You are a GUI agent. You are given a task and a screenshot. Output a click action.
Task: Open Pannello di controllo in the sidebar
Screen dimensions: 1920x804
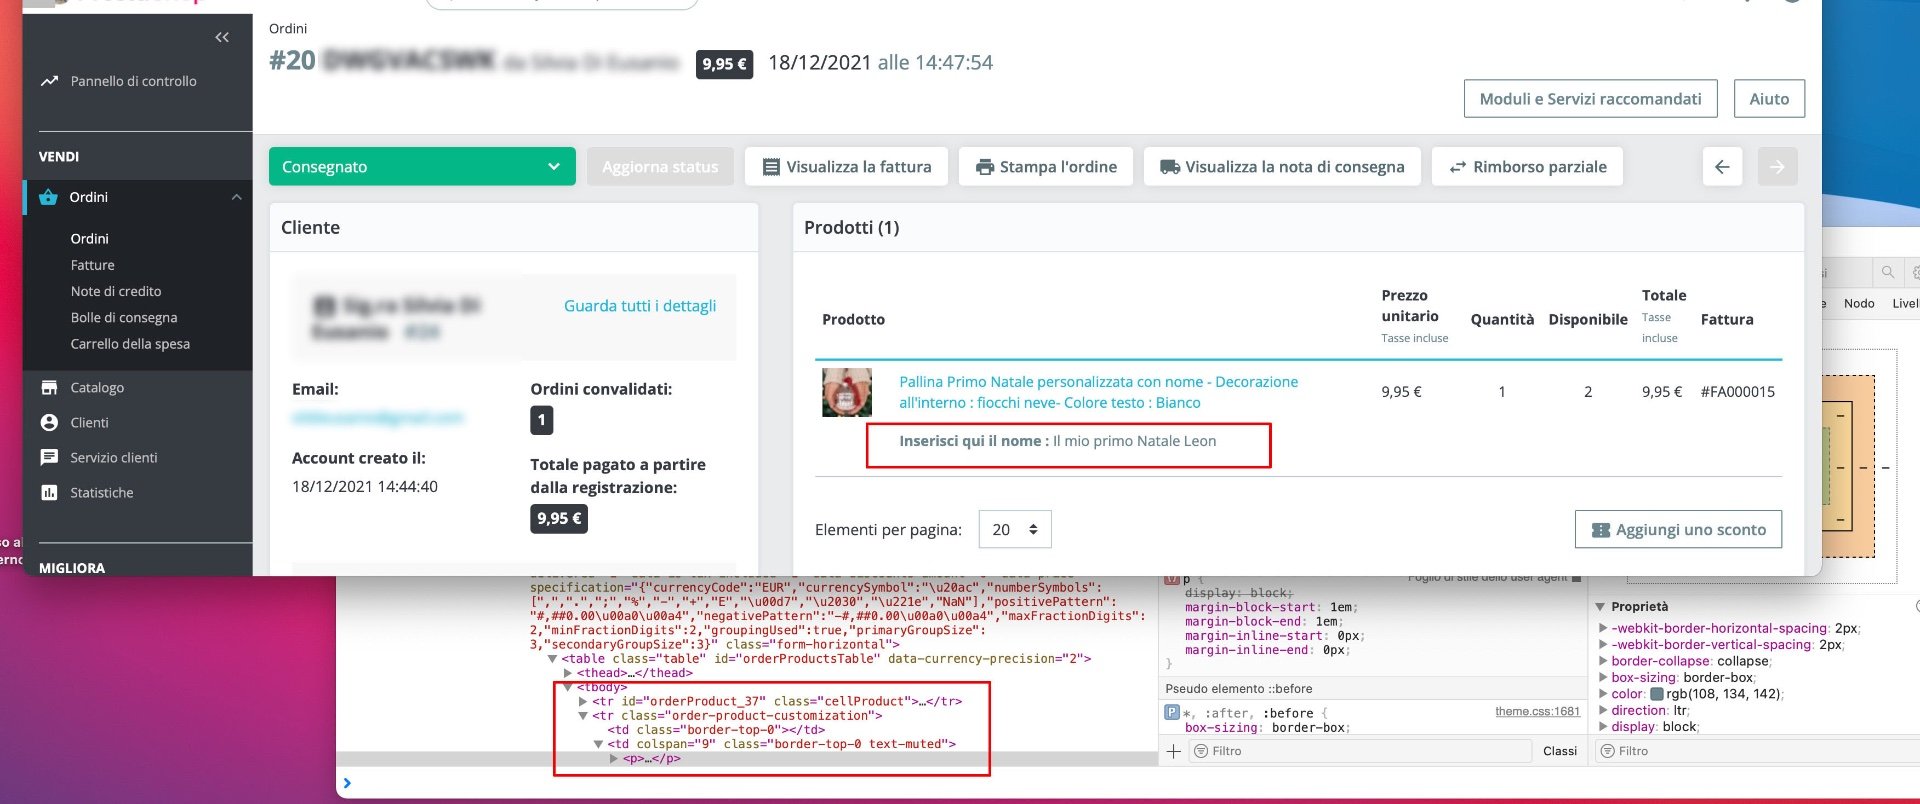point(133,81)
